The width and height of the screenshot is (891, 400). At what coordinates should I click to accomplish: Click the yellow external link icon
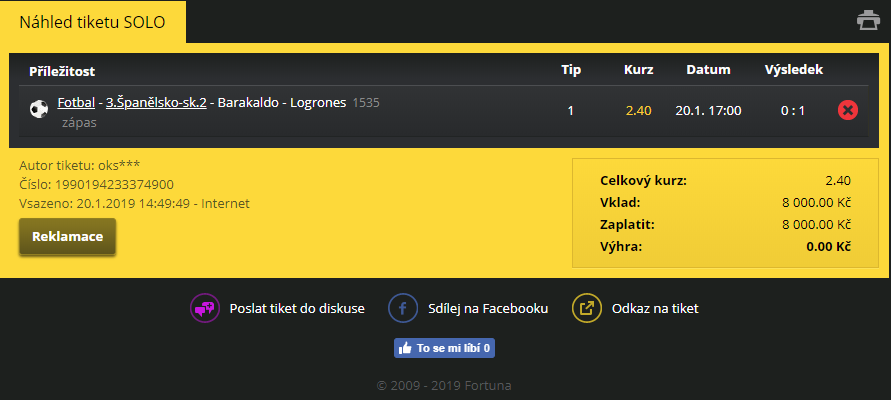586,309
